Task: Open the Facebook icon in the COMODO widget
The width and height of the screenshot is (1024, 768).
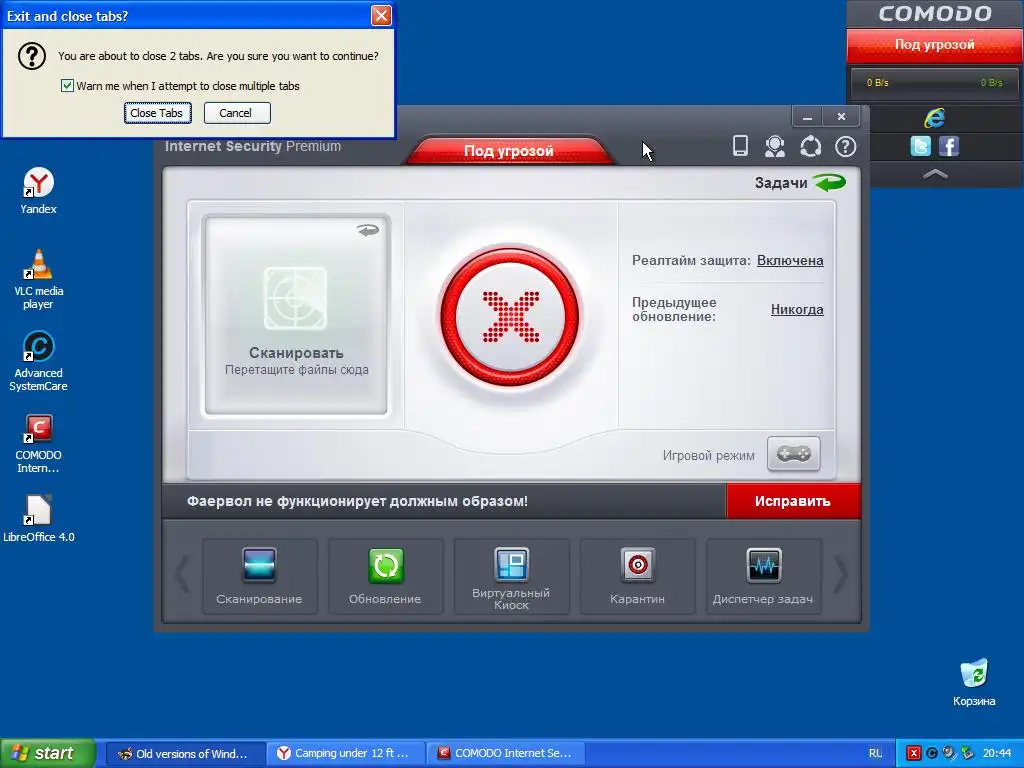Action: (949, 146)
